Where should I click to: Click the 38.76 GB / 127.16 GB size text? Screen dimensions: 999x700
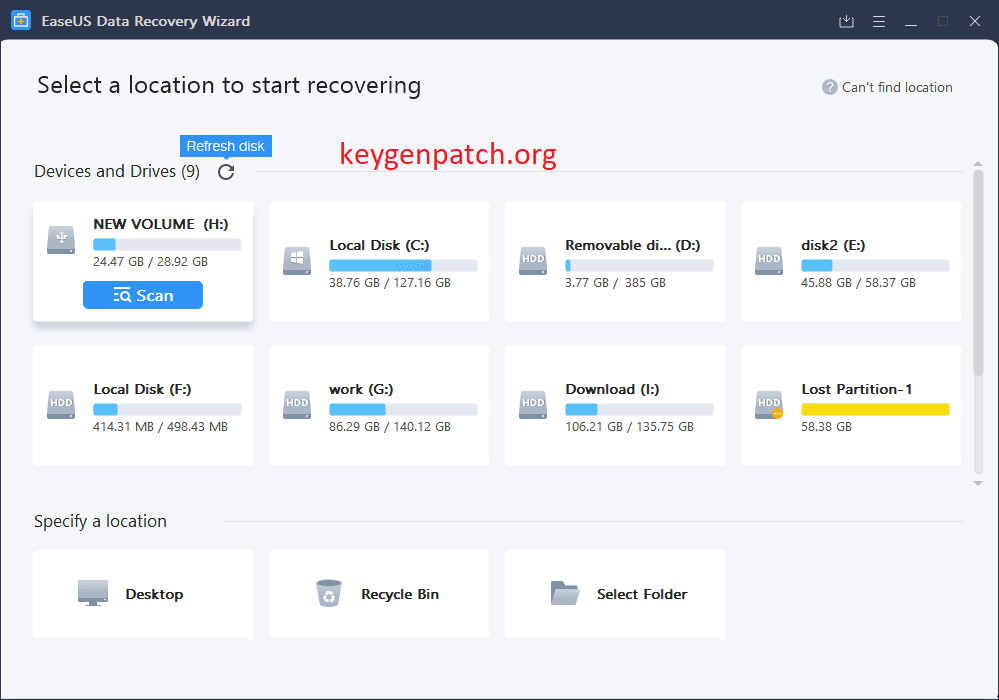390,283
